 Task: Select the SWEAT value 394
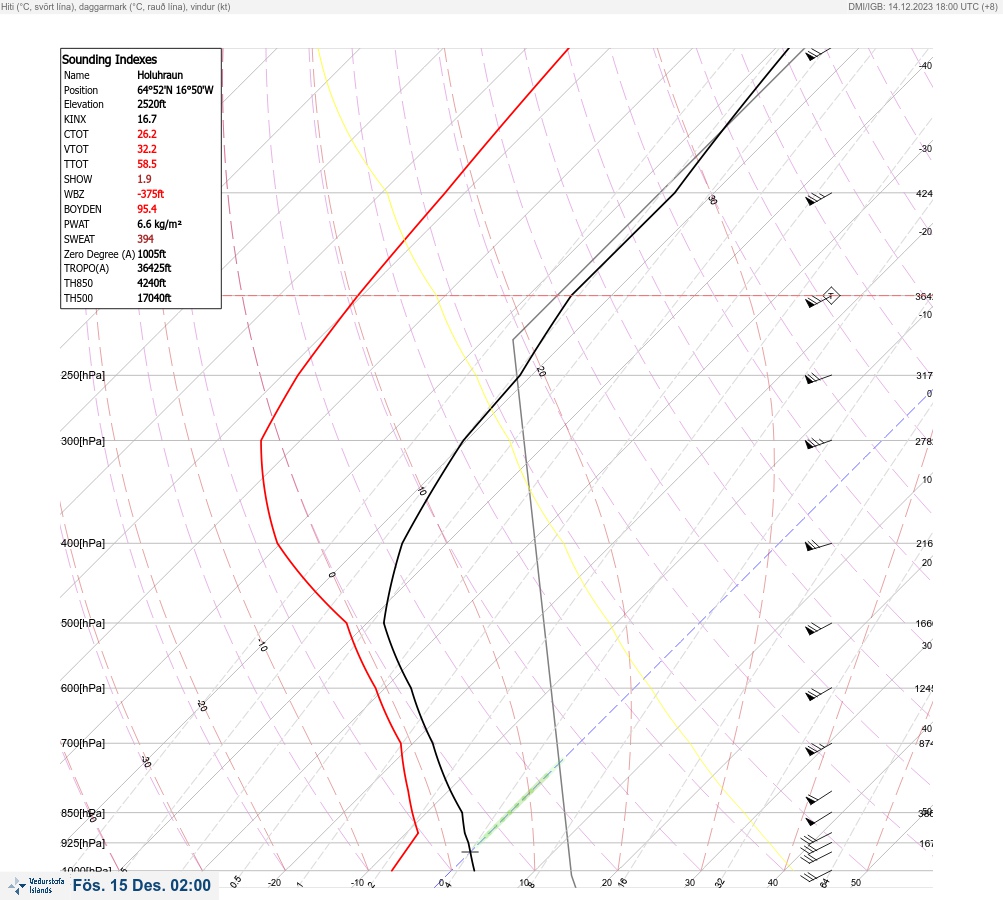point(145,239)
